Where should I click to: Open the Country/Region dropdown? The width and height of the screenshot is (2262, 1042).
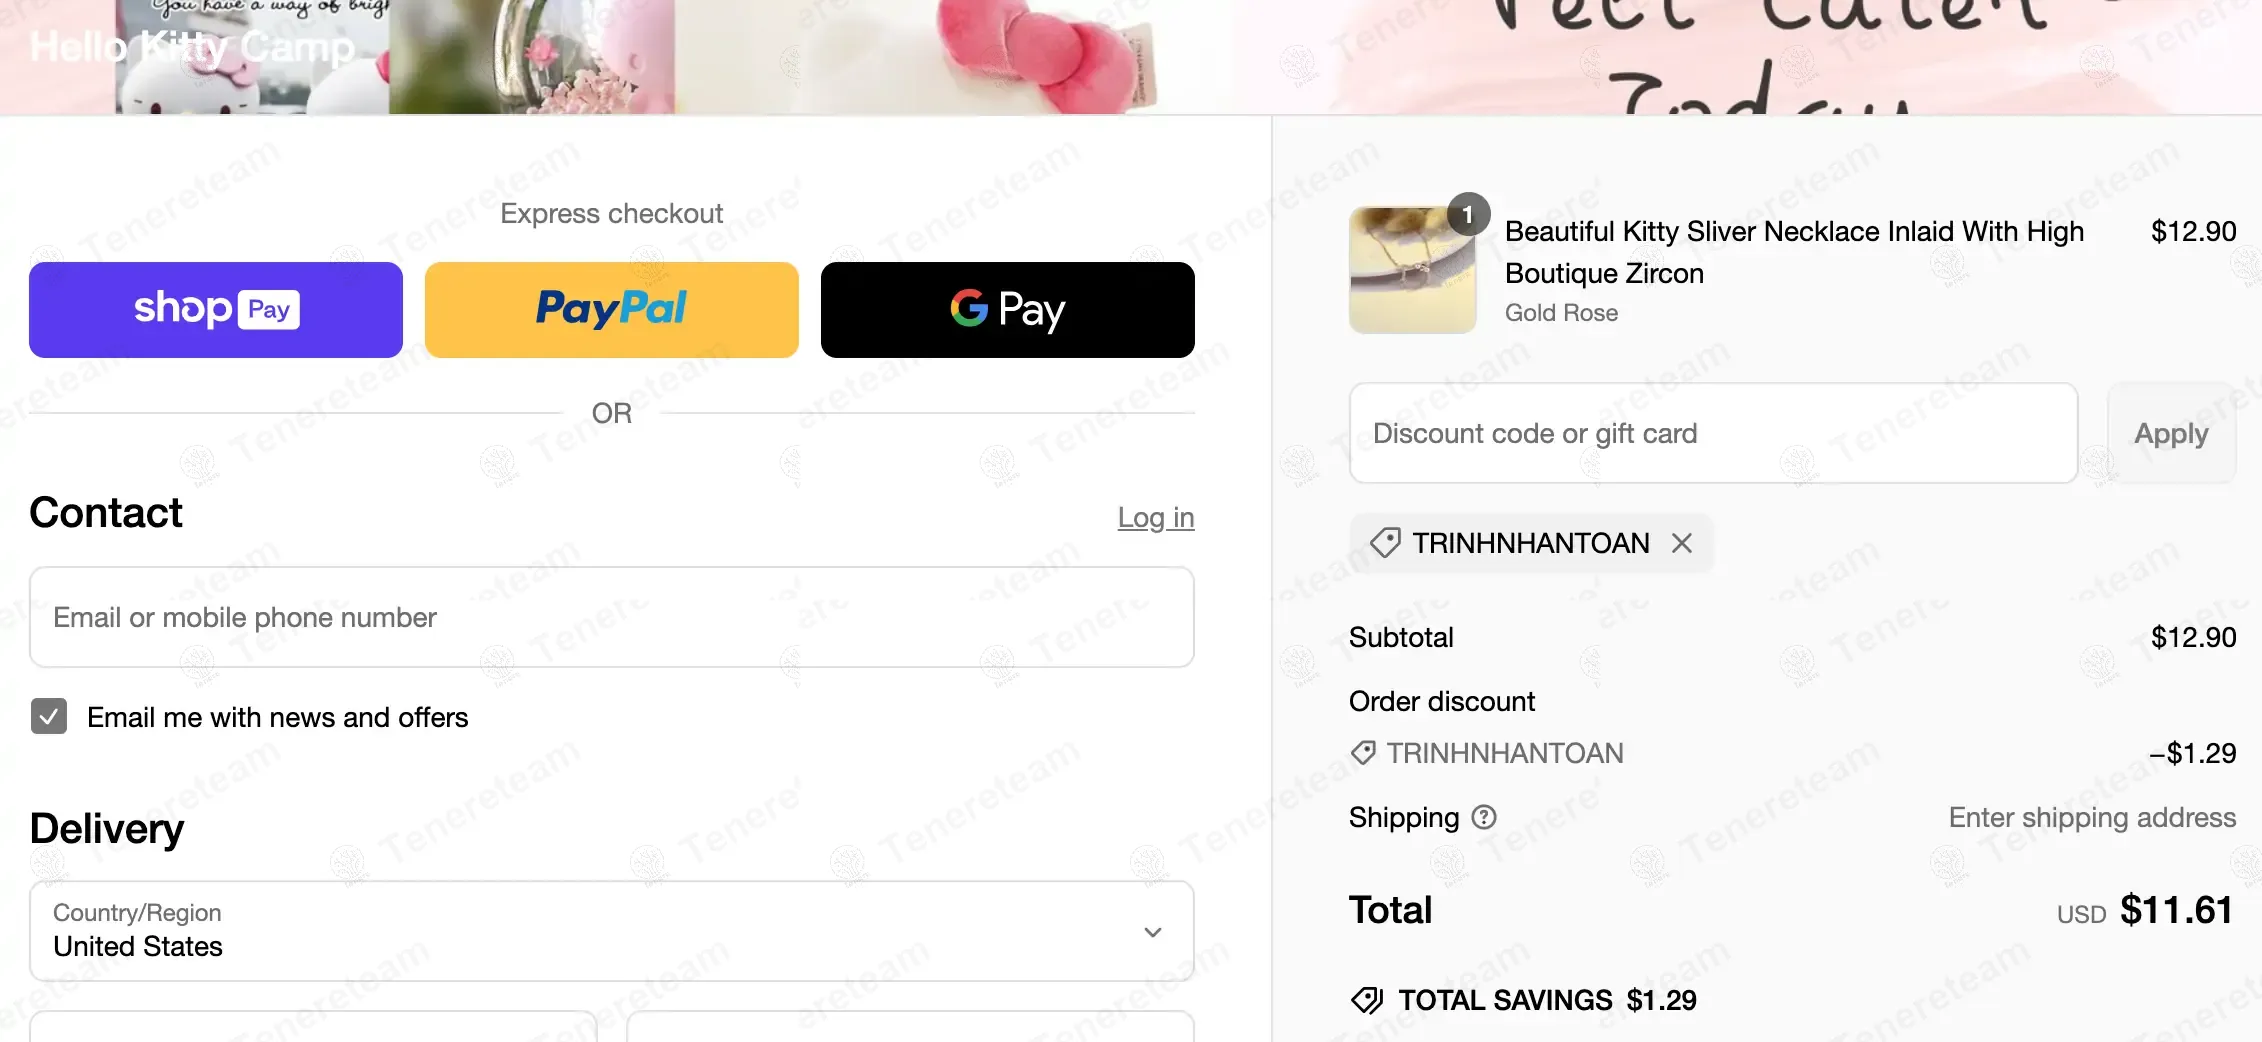point(612,931)
